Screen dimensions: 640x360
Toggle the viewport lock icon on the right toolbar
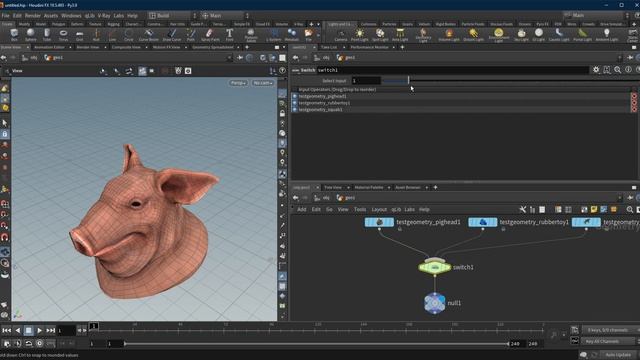[x=282, y=113]
